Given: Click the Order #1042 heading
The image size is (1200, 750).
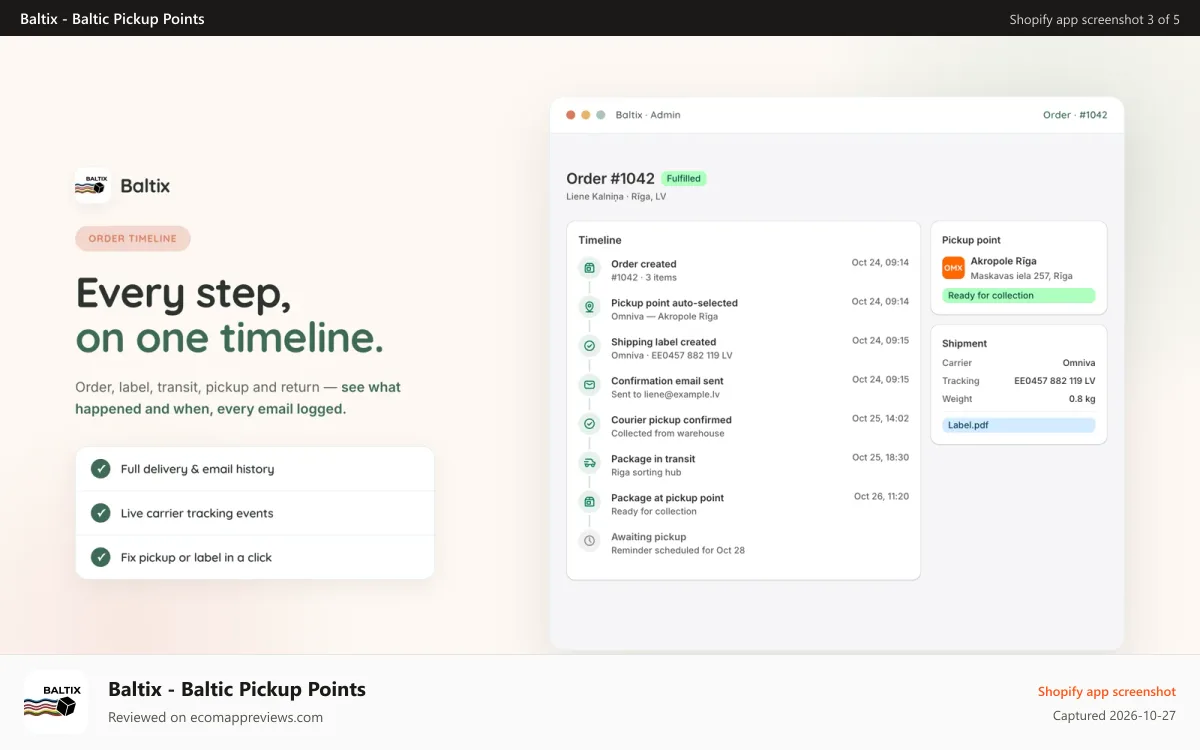Looking at the screenshot, I should click(x=610, y=179).
